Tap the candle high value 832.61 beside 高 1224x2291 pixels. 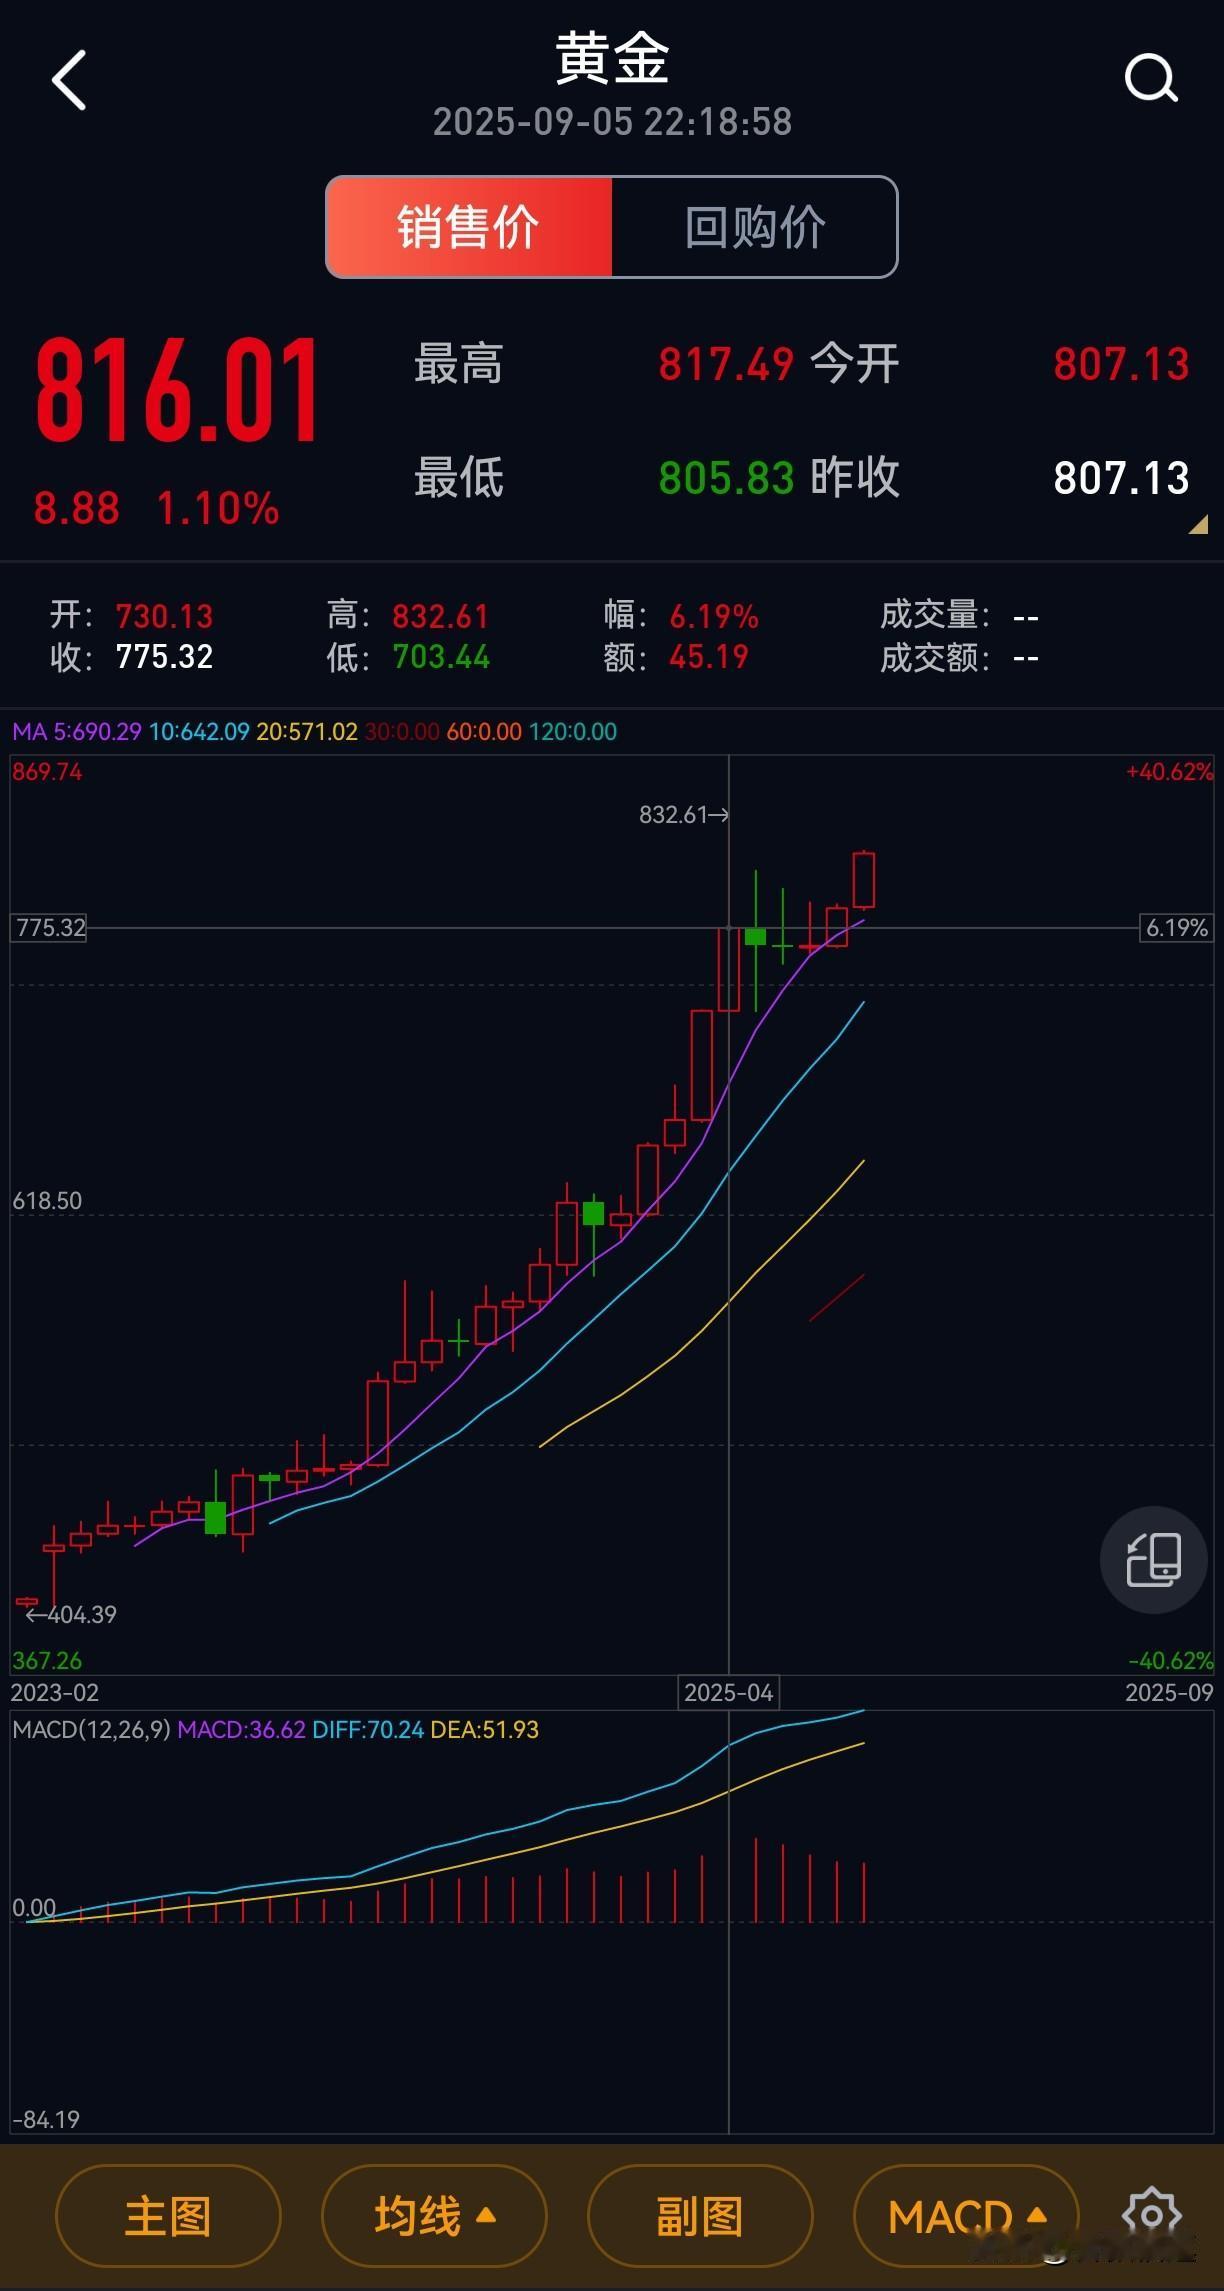[x=440, y=616]
